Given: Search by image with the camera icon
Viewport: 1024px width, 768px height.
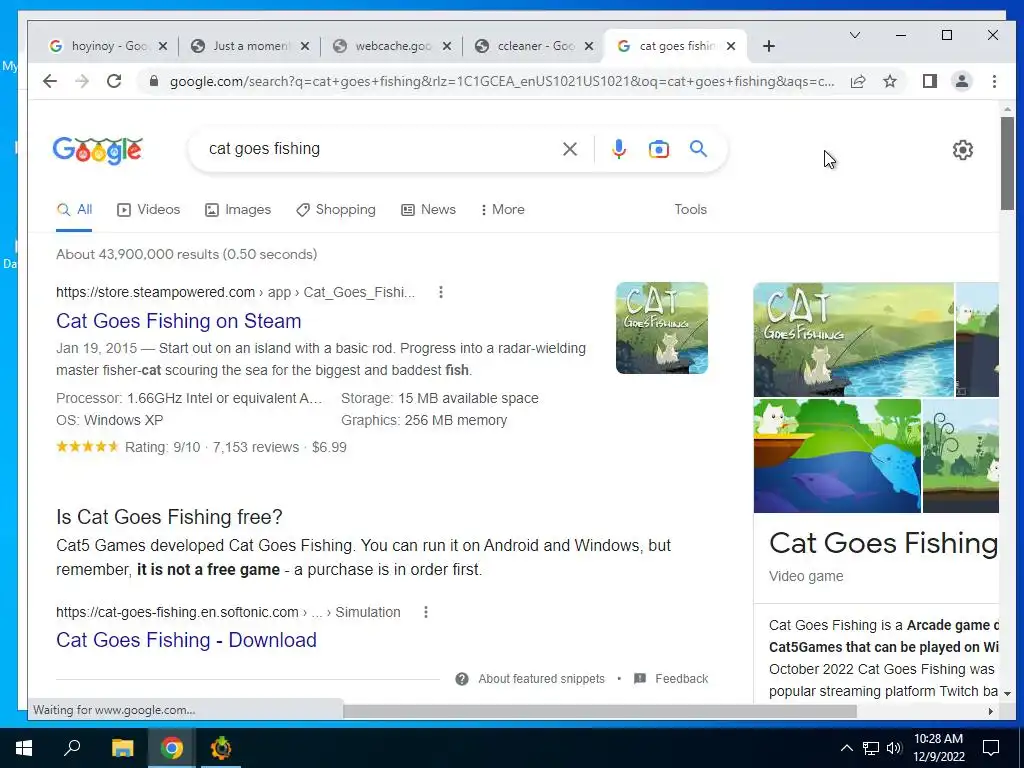Looking at the screenshot, I should point(658,149).
